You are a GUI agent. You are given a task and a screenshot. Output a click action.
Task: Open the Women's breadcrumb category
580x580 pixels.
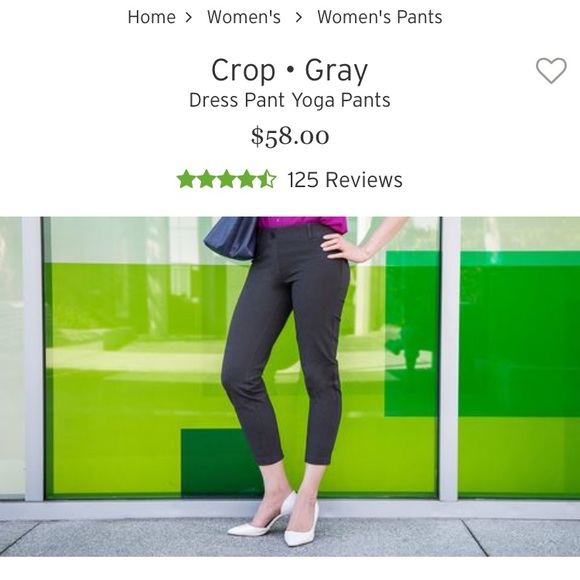pyautogui.click(x=244, y=17)
